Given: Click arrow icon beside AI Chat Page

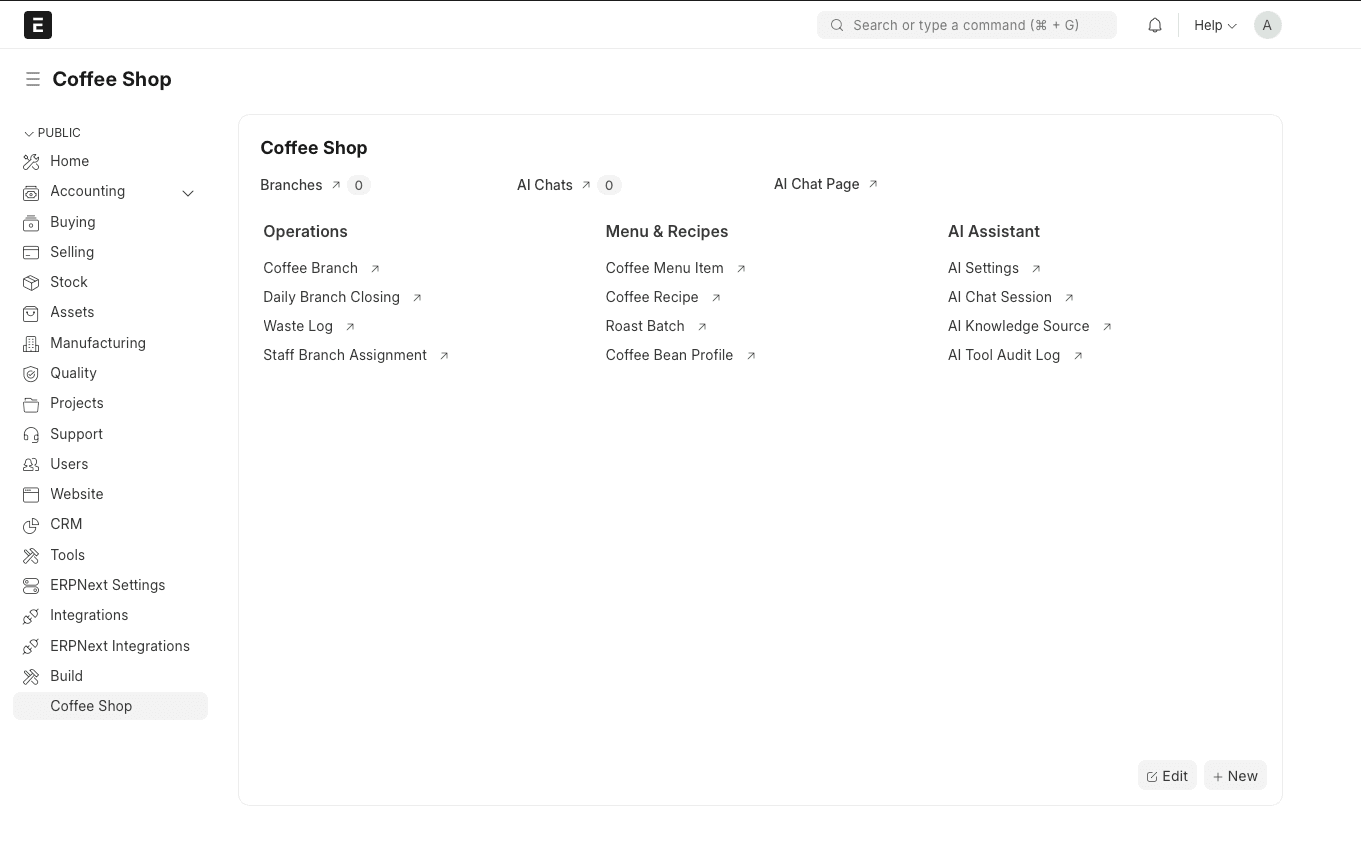Looking at the screenshot, I should pyautogui.click(x=873, y=184).
